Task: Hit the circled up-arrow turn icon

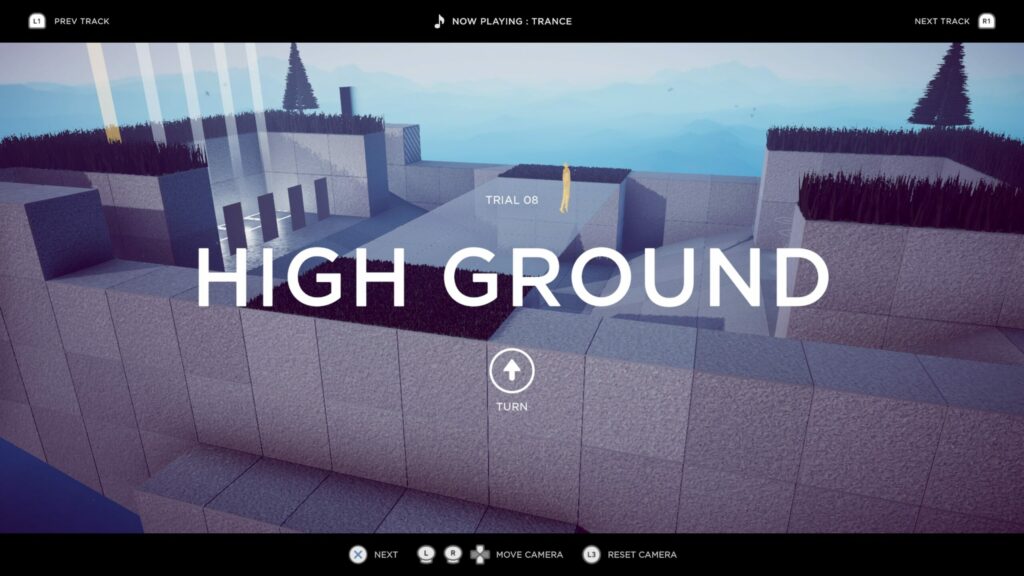Action: tap(511, 371)
